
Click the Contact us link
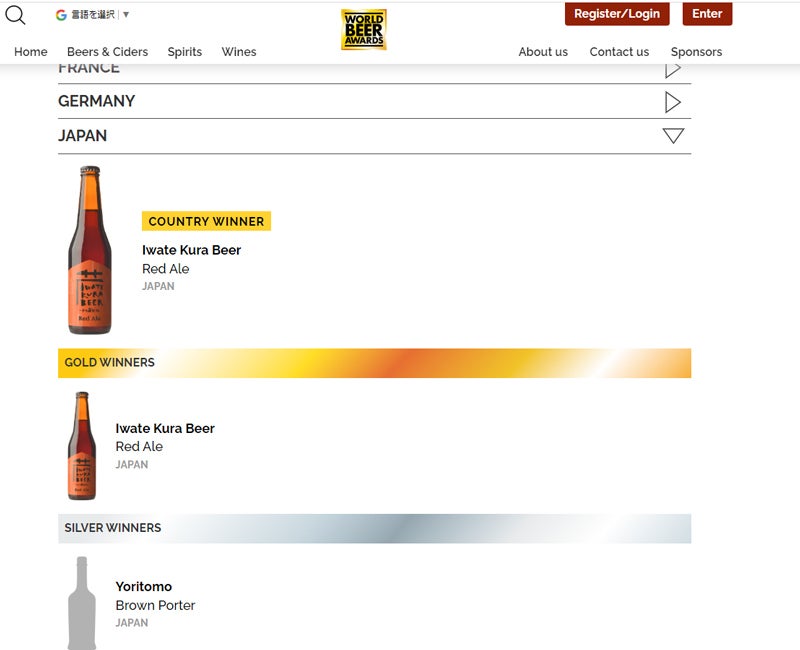619,52
